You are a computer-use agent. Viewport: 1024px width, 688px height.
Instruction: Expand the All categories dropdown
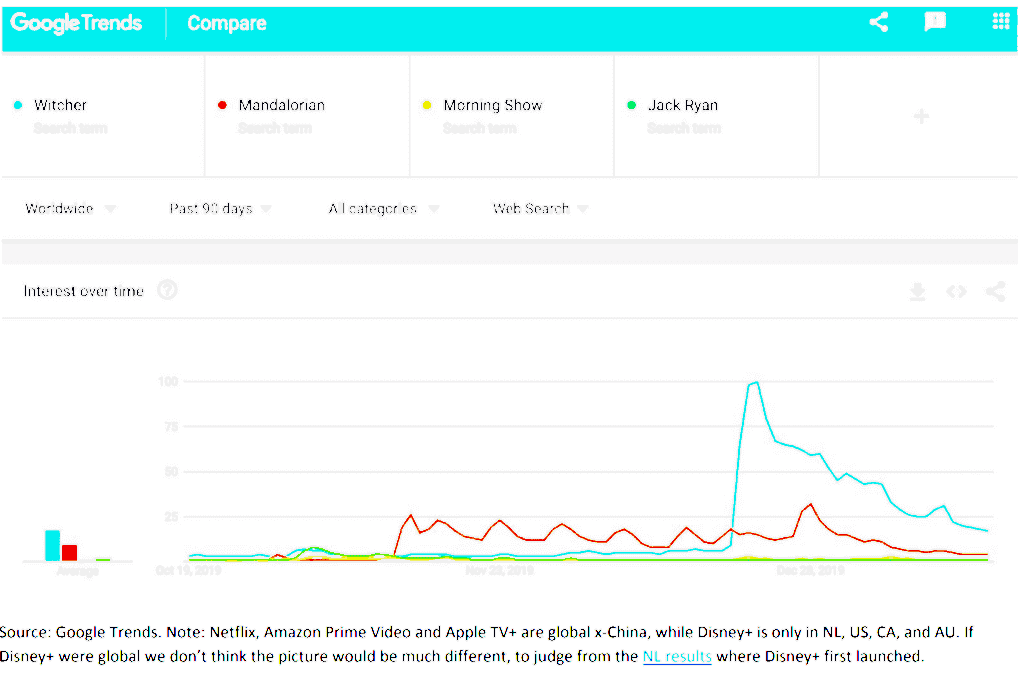383,209
